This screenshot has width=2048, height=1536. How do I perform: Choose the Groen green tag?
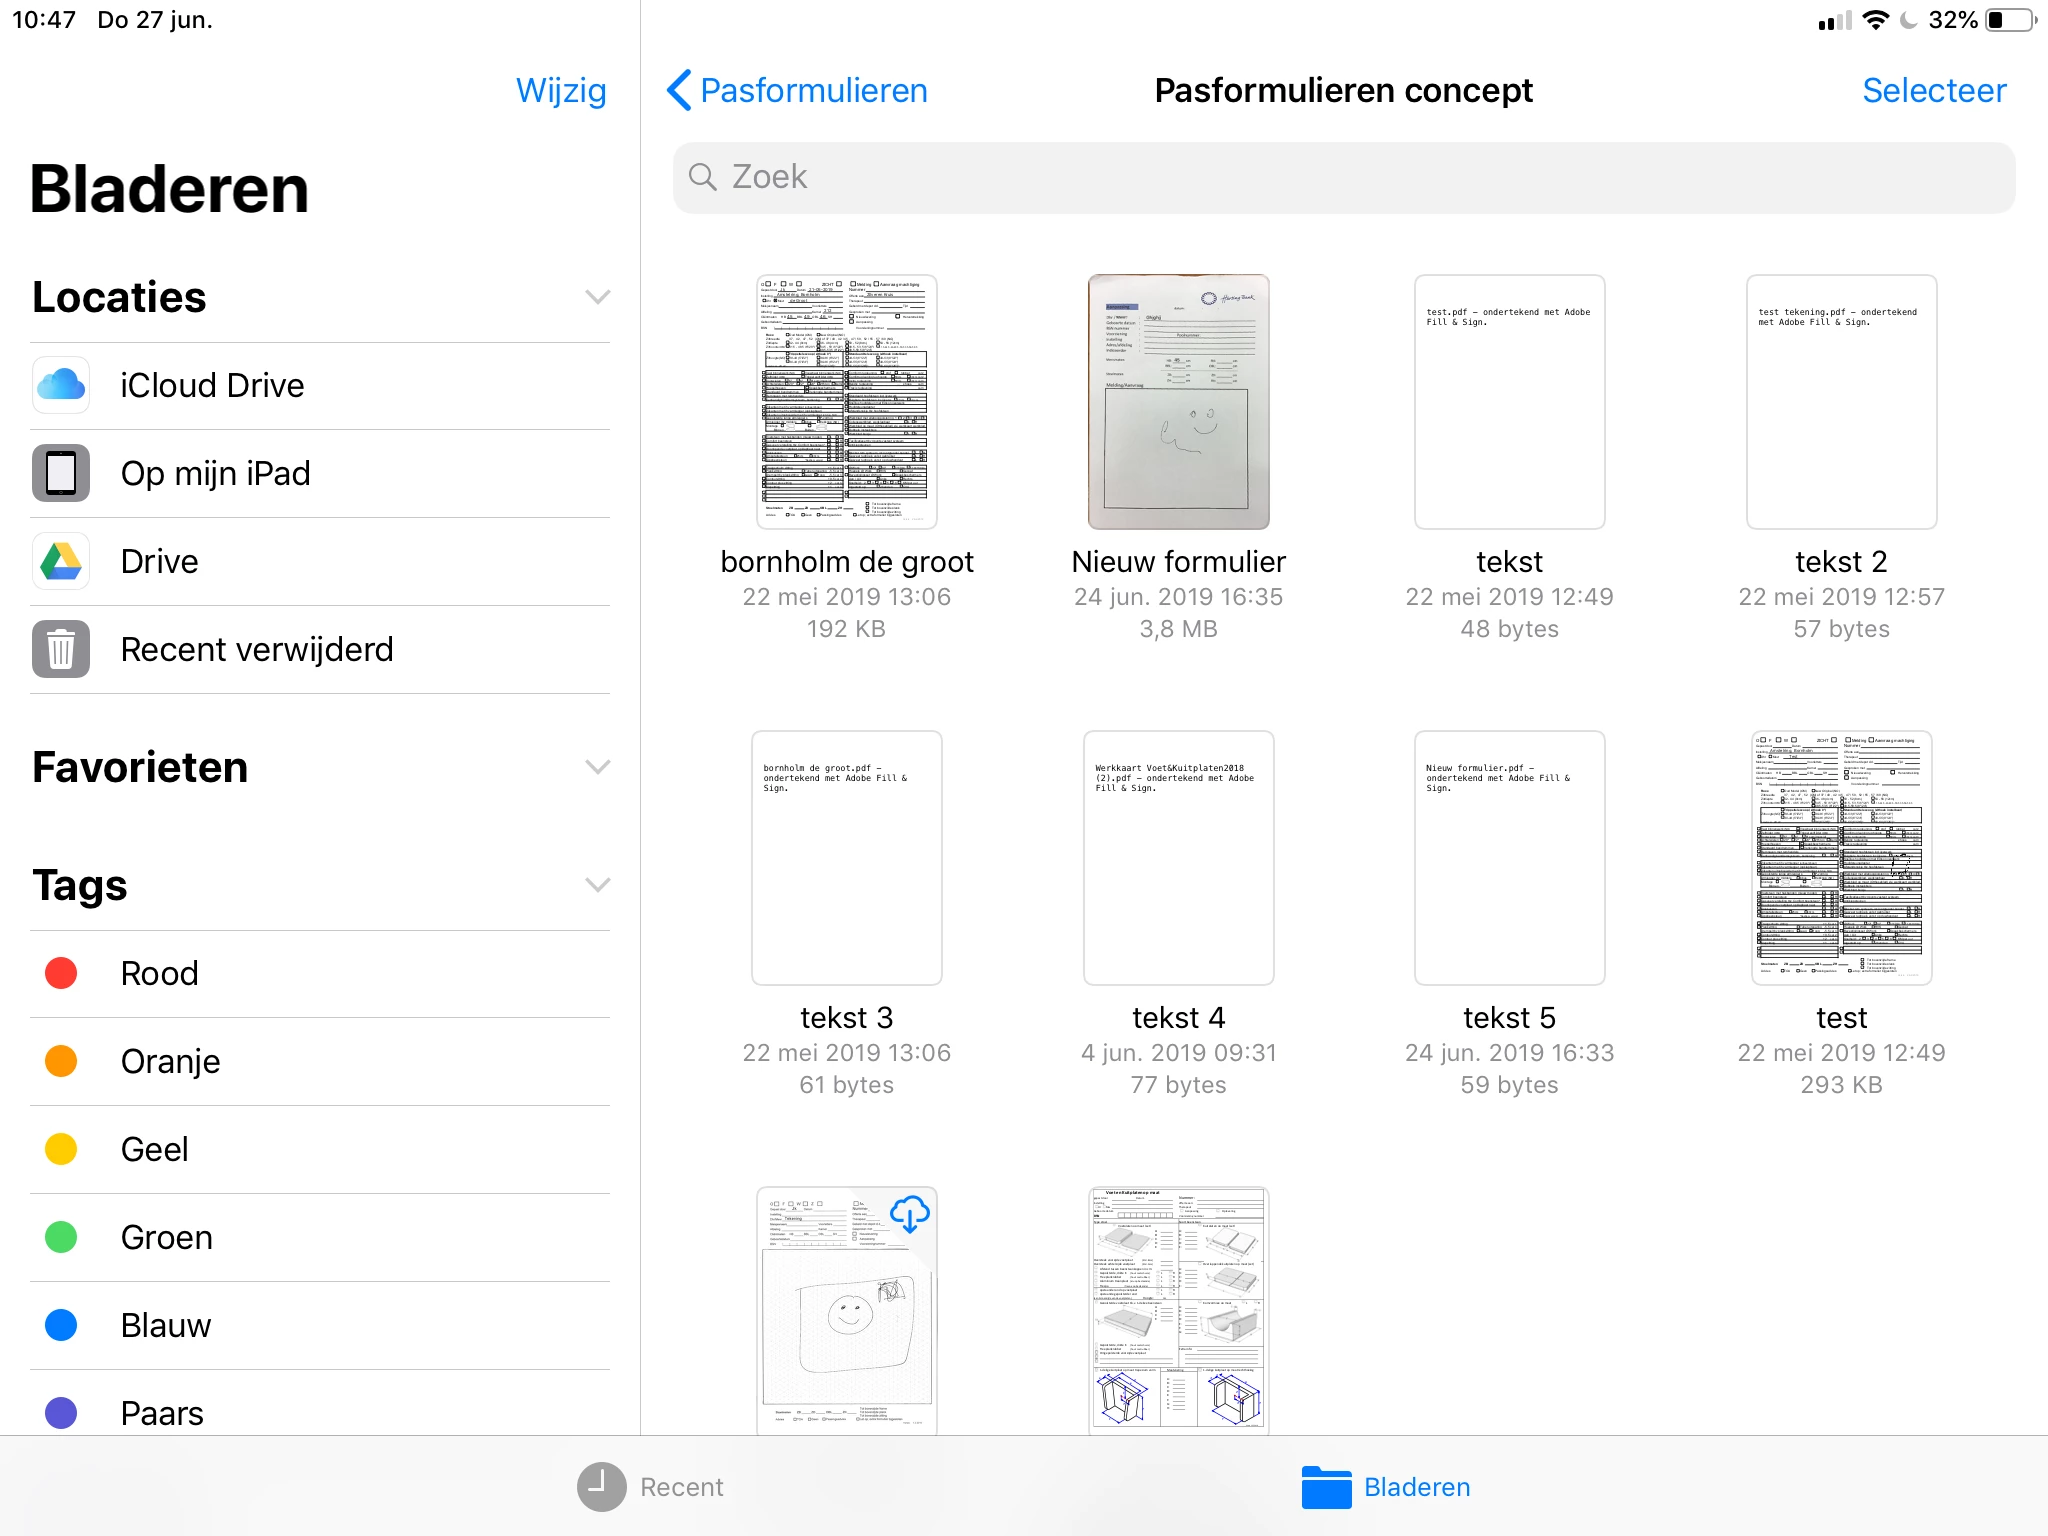coord(166,1237)
